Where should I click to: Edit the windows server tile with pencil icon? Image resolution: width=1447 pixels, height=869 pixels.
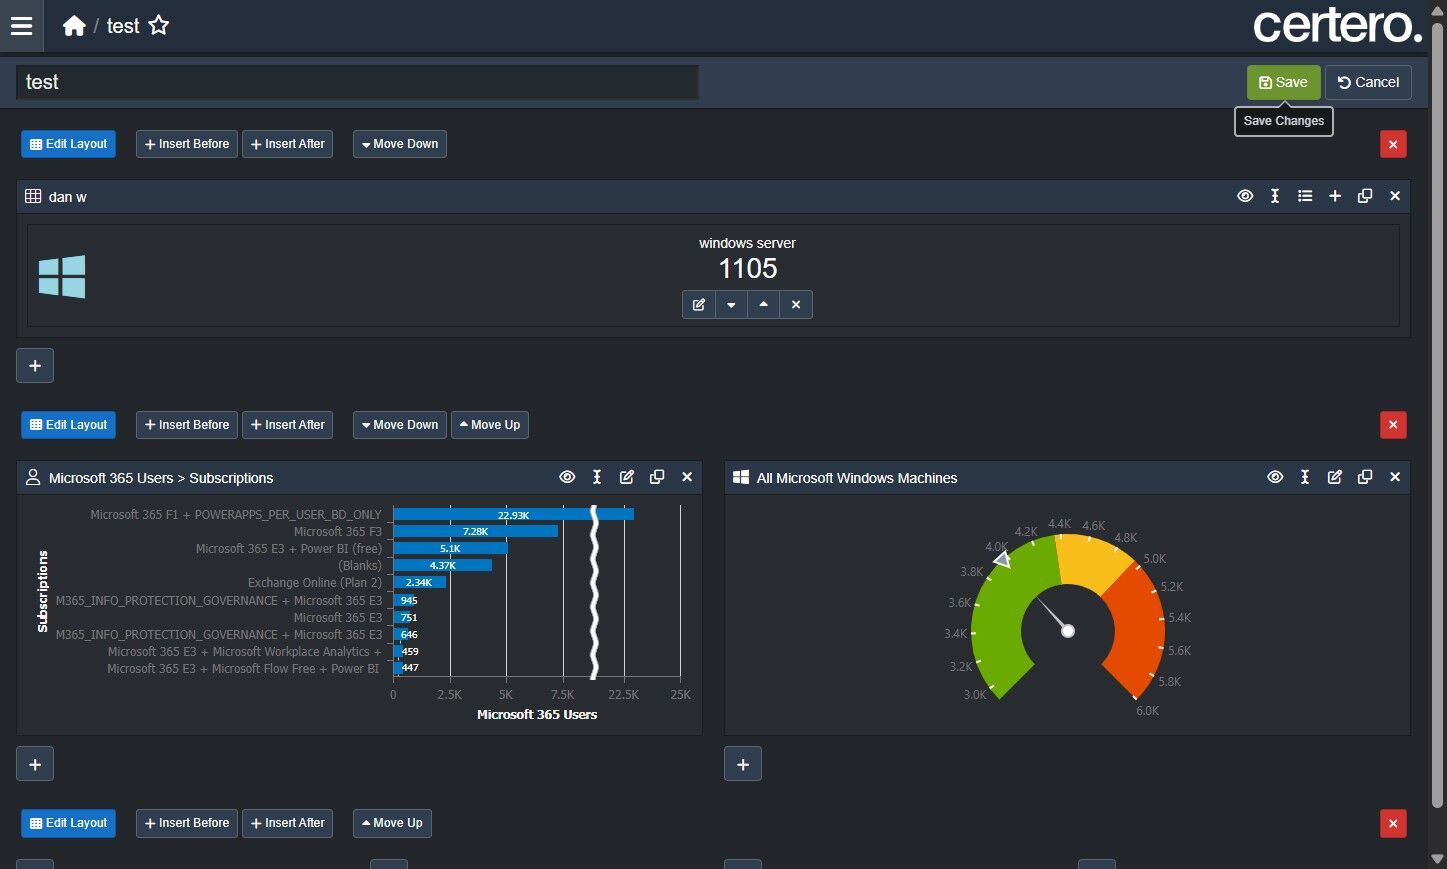699,304
